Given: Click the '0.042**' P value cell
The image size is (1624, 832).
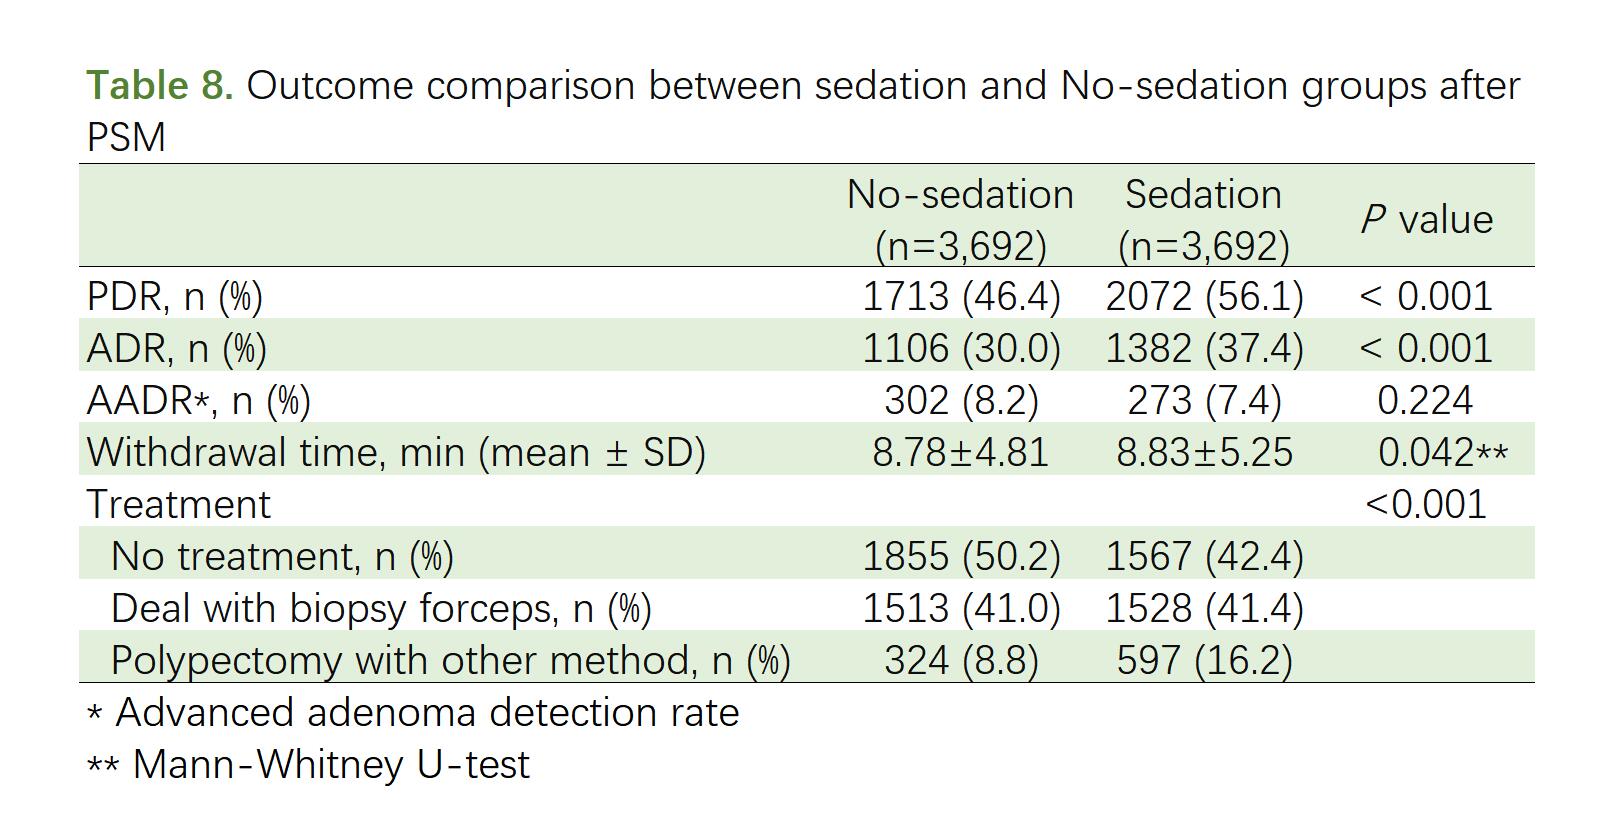Looking at the screenshot, I should coord(1442,453).
